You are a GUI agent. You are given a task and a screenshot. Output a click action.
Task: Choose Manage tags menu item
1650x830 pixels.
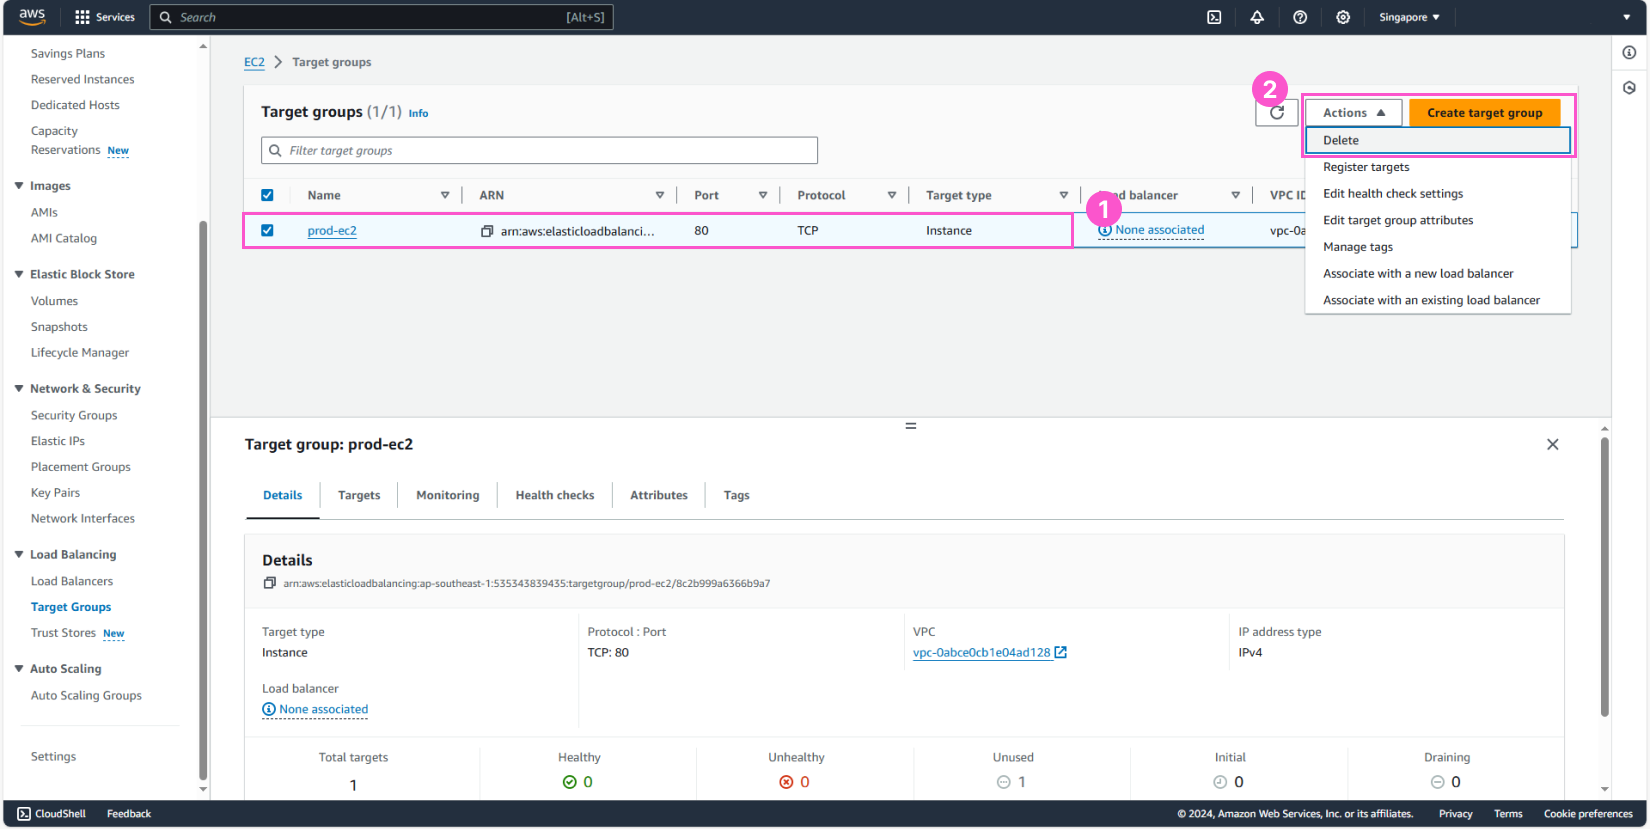point(1438,247)
